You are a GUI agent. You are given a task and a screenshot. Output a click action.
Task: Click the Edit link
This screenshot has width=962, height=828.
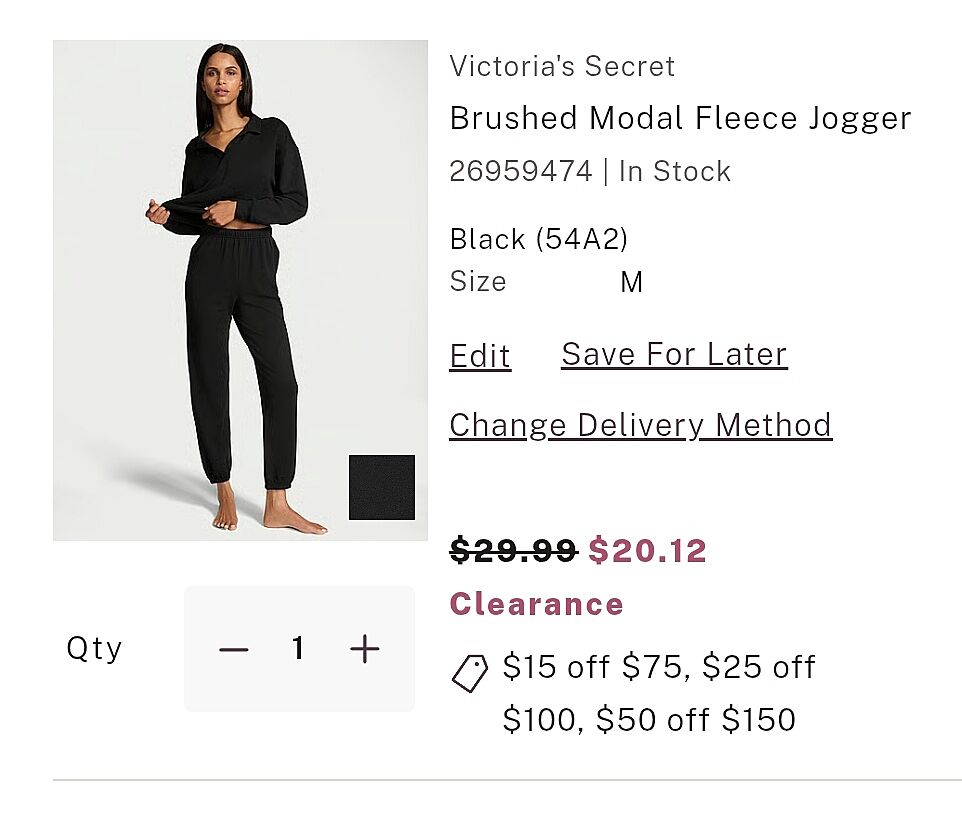[x=480, y=356]
